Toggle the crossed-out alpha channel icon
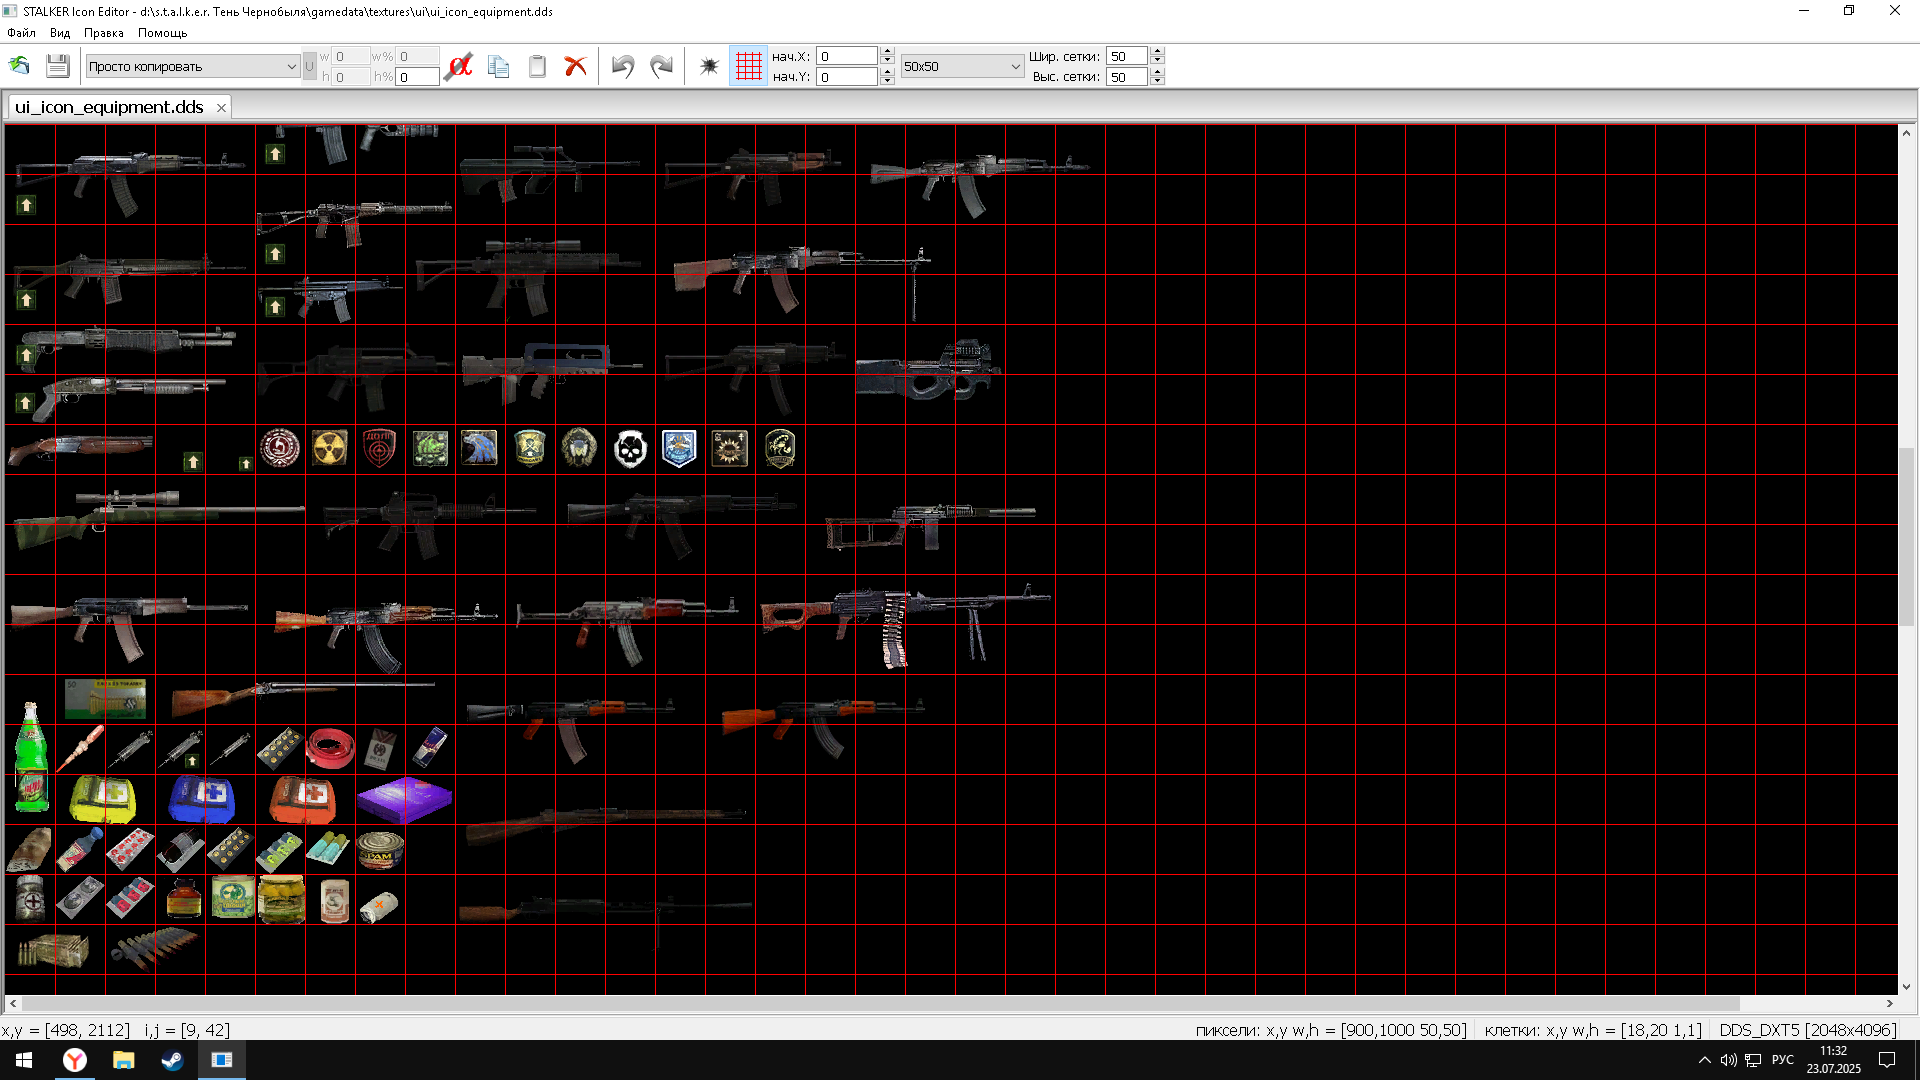Screen dimensions: 1920x1080 coord(459,66)
